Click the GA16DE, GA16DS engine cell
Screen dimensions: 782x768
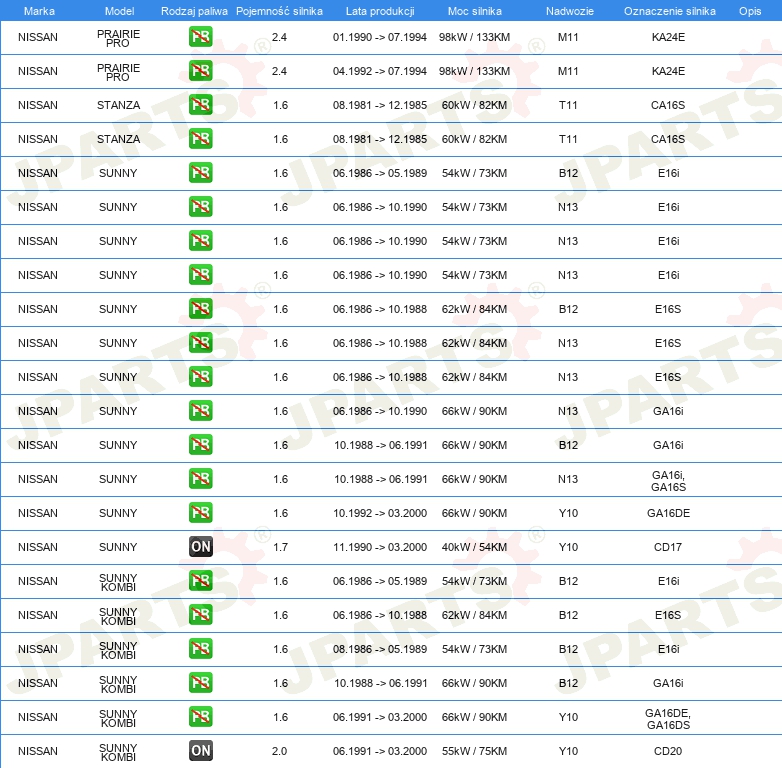tap(668, 719)
